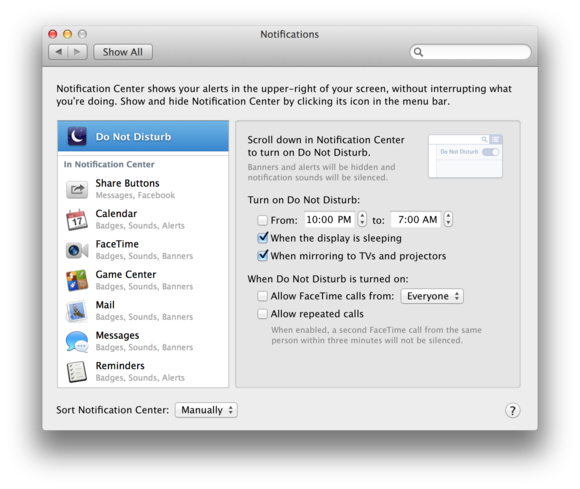580x489 pixels.
Task: Select the Mail stamp icon
Action: pyautogui.click(x=77, y=311)
